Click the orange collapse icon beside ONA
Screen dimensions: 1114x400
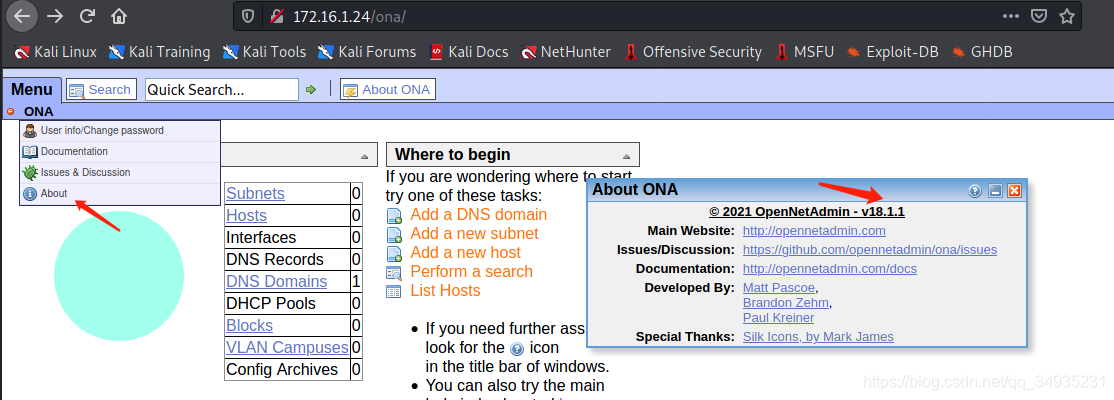(x=11, y=111)
